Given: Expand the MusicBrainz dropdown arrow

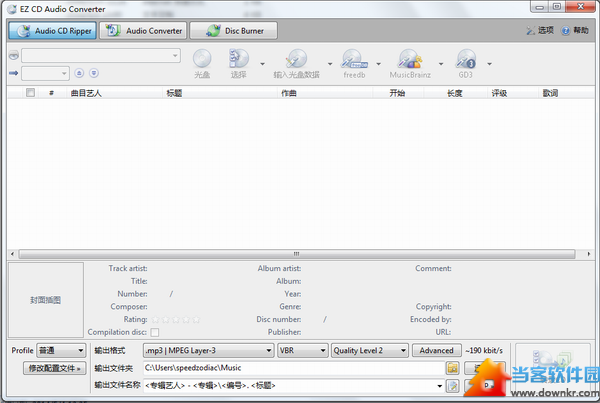Looking at the screenshot, I should point(441,64).
